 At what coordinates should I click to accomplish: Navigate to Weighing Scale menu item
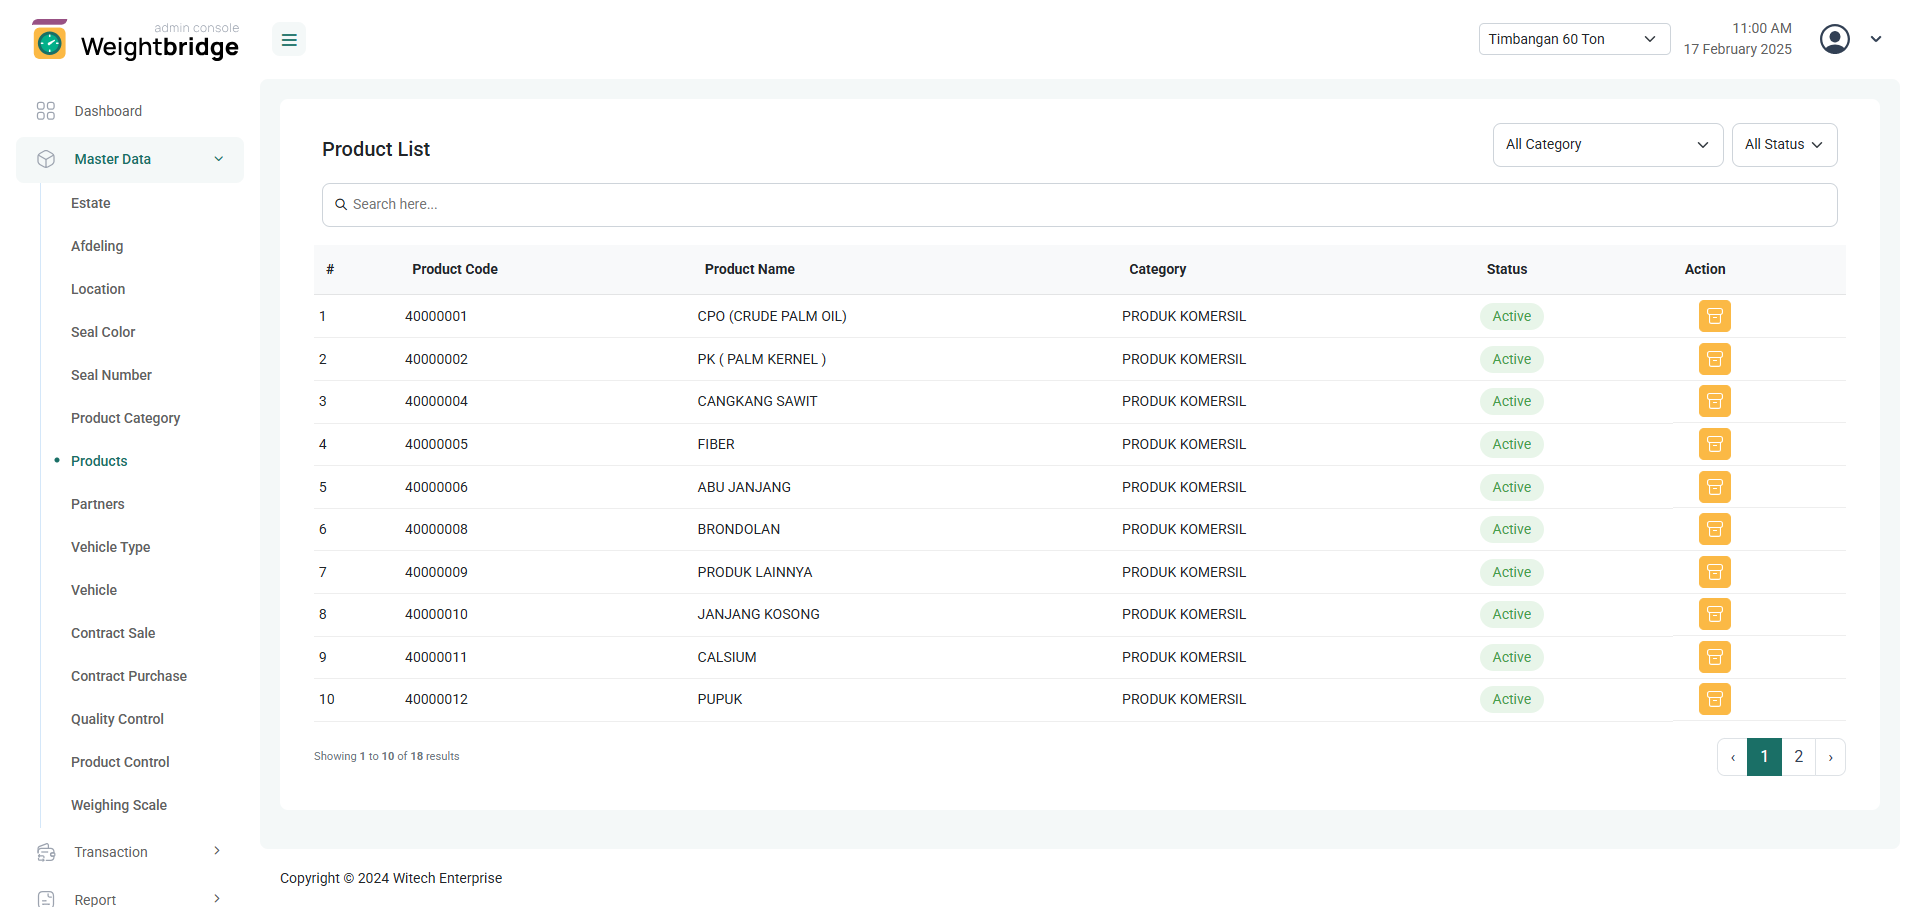[x=118, y=805]
